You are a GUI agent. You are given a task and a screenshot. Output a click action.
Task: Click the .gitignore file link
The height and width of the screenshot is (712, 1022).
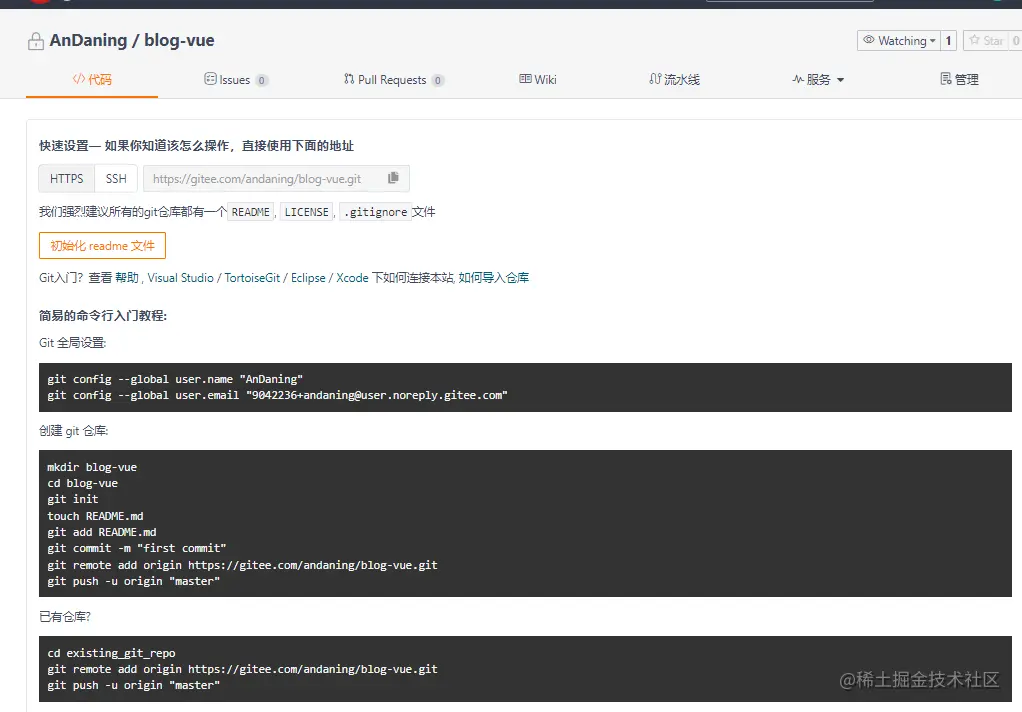coord(375,212)
